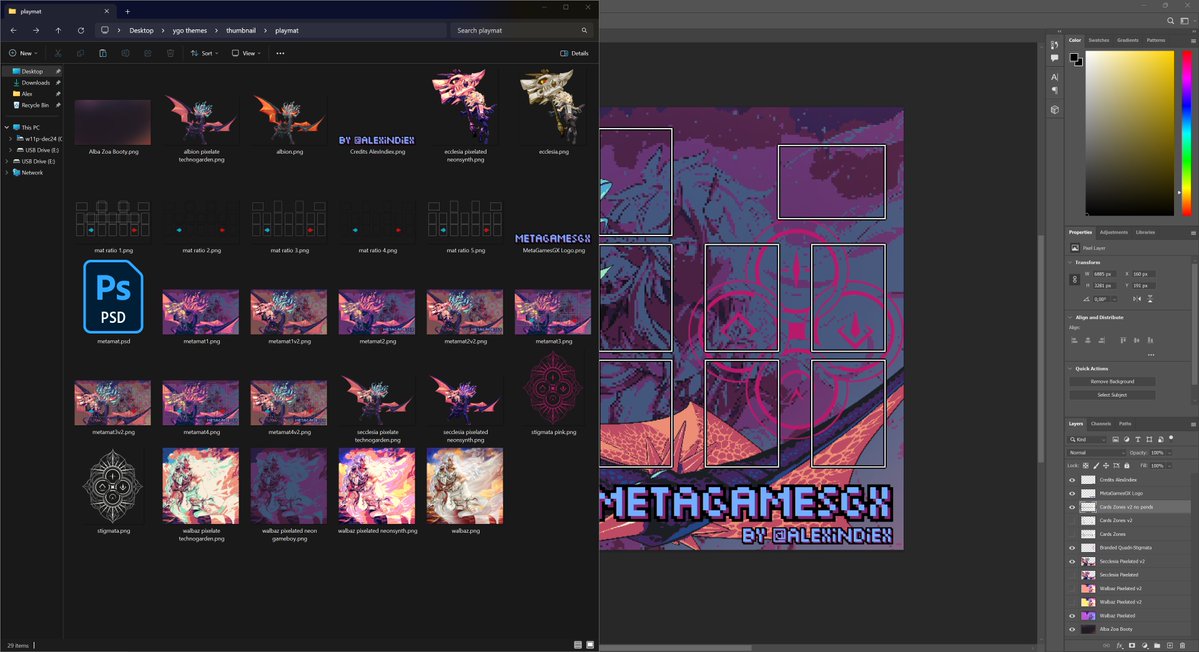1199x652 pixels.
Task: Create new fill or adjustment layer
Action: tap(1145, 646)
